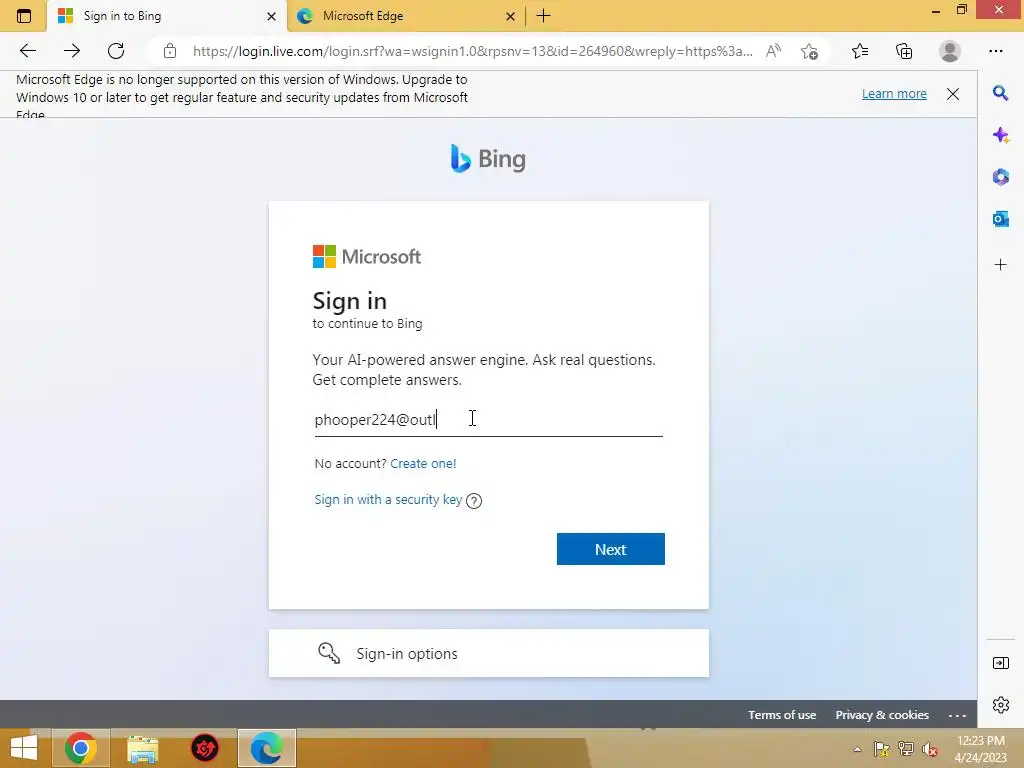
Task: Click the security key help question mark
Action: coord(474,501)
